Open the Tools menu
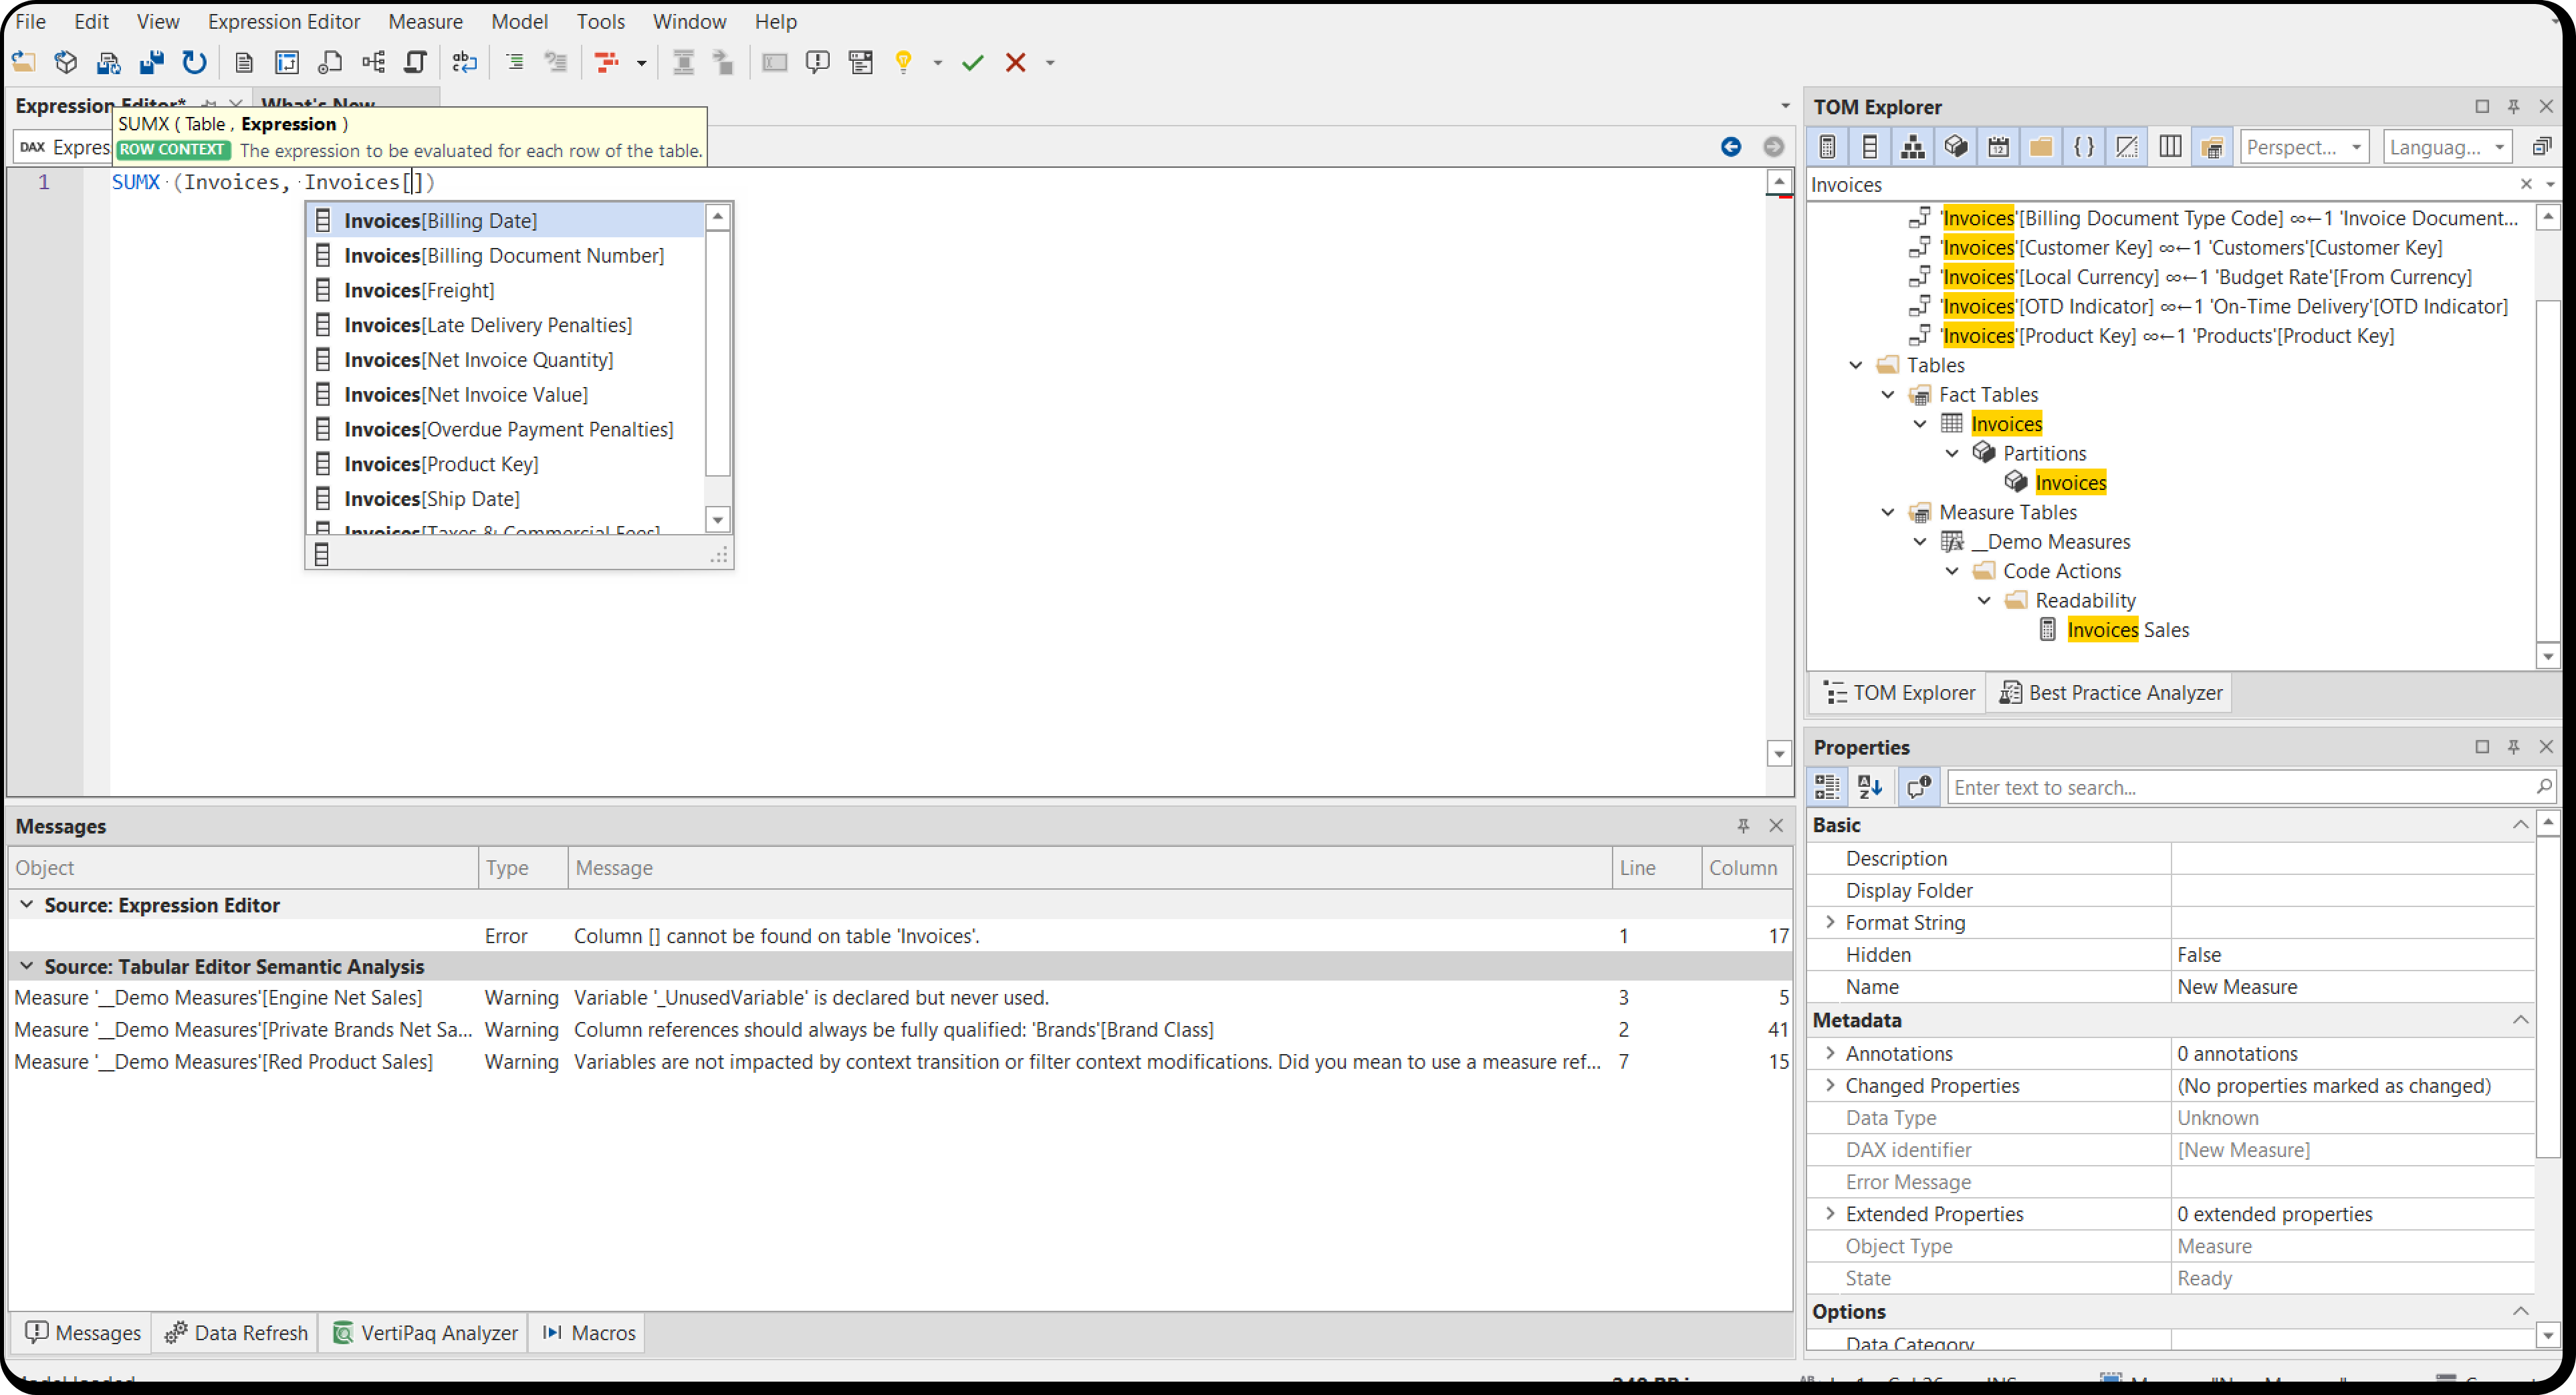Viewport: 2576px width, 1395px height. (x=600, y=21)
